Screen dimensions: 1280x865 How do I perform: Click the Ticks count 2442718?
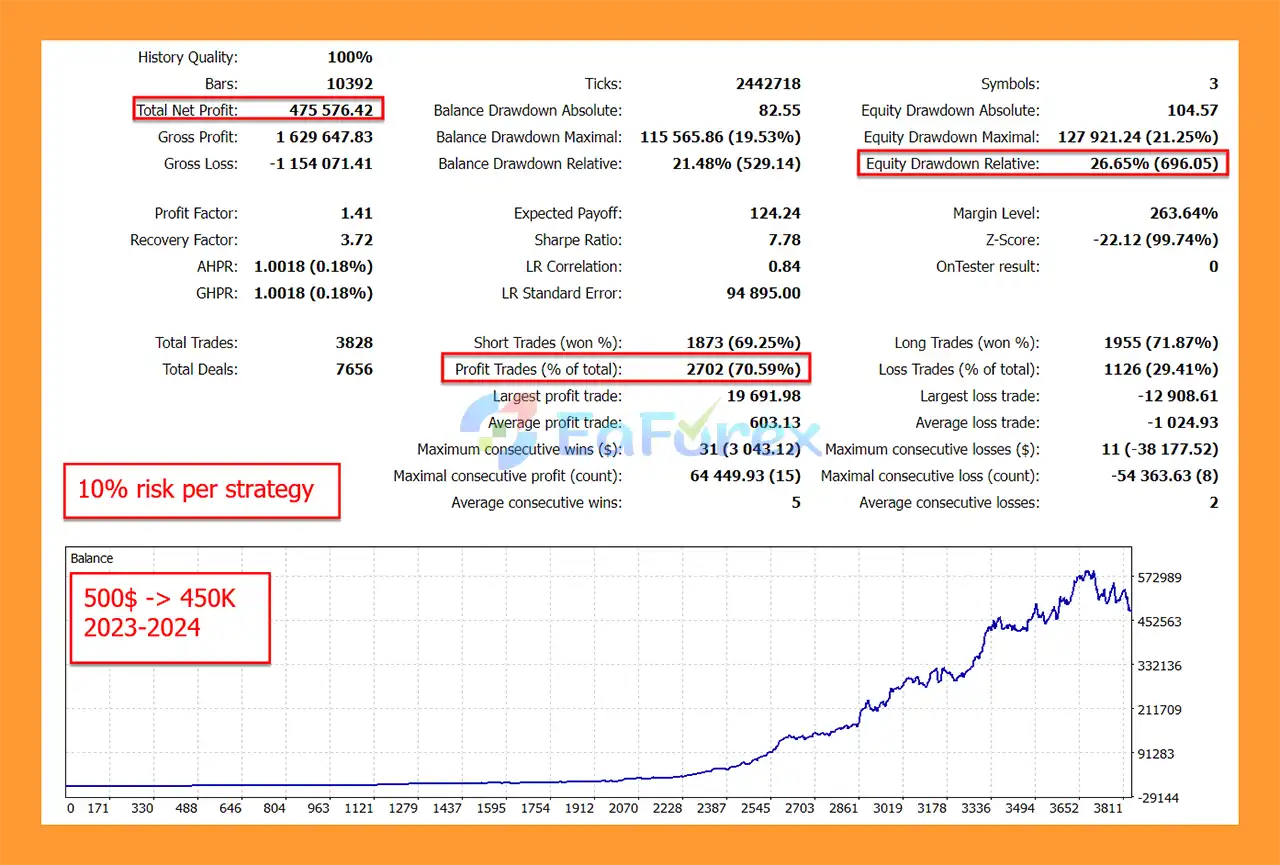(x=768, y=84)
